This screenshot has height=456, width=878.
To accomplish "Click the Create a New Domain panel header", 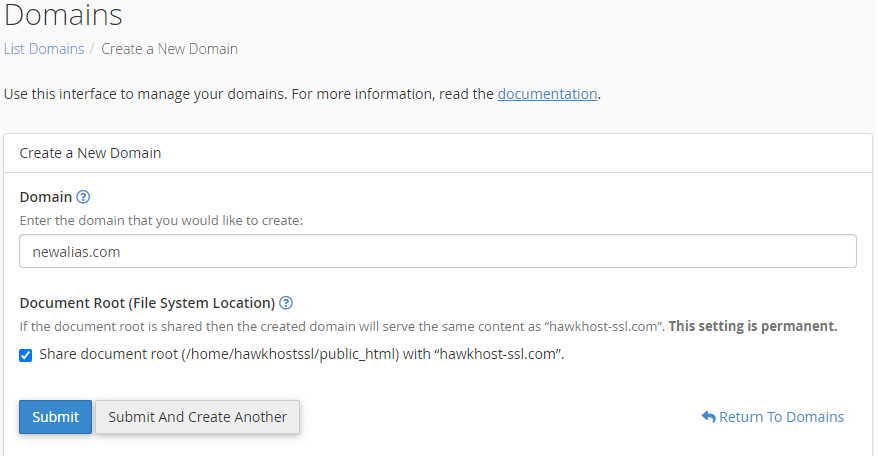I will coord(91,154).
